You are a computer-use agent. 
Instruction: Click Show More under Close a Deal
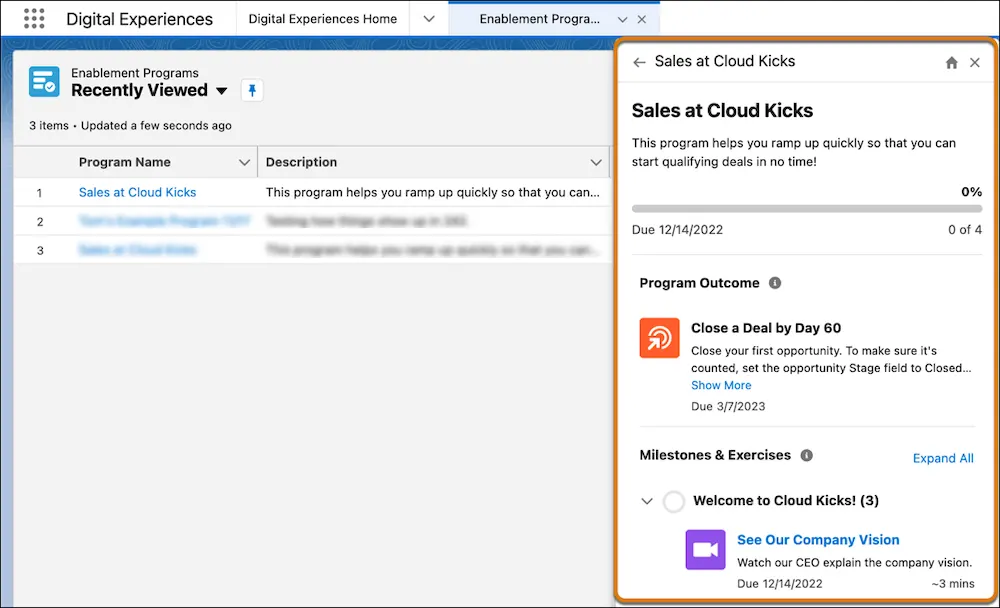click(721, 385)
